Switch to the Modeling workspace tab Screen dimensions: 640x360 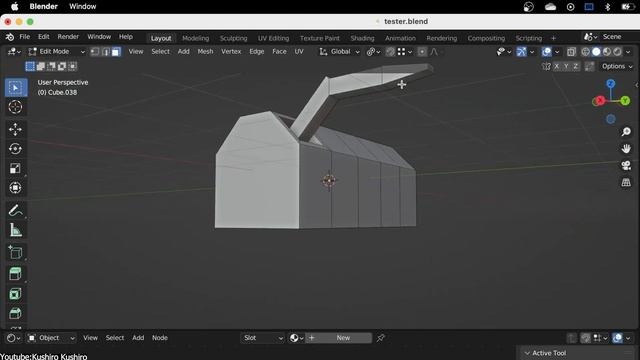tap(196, 38)
